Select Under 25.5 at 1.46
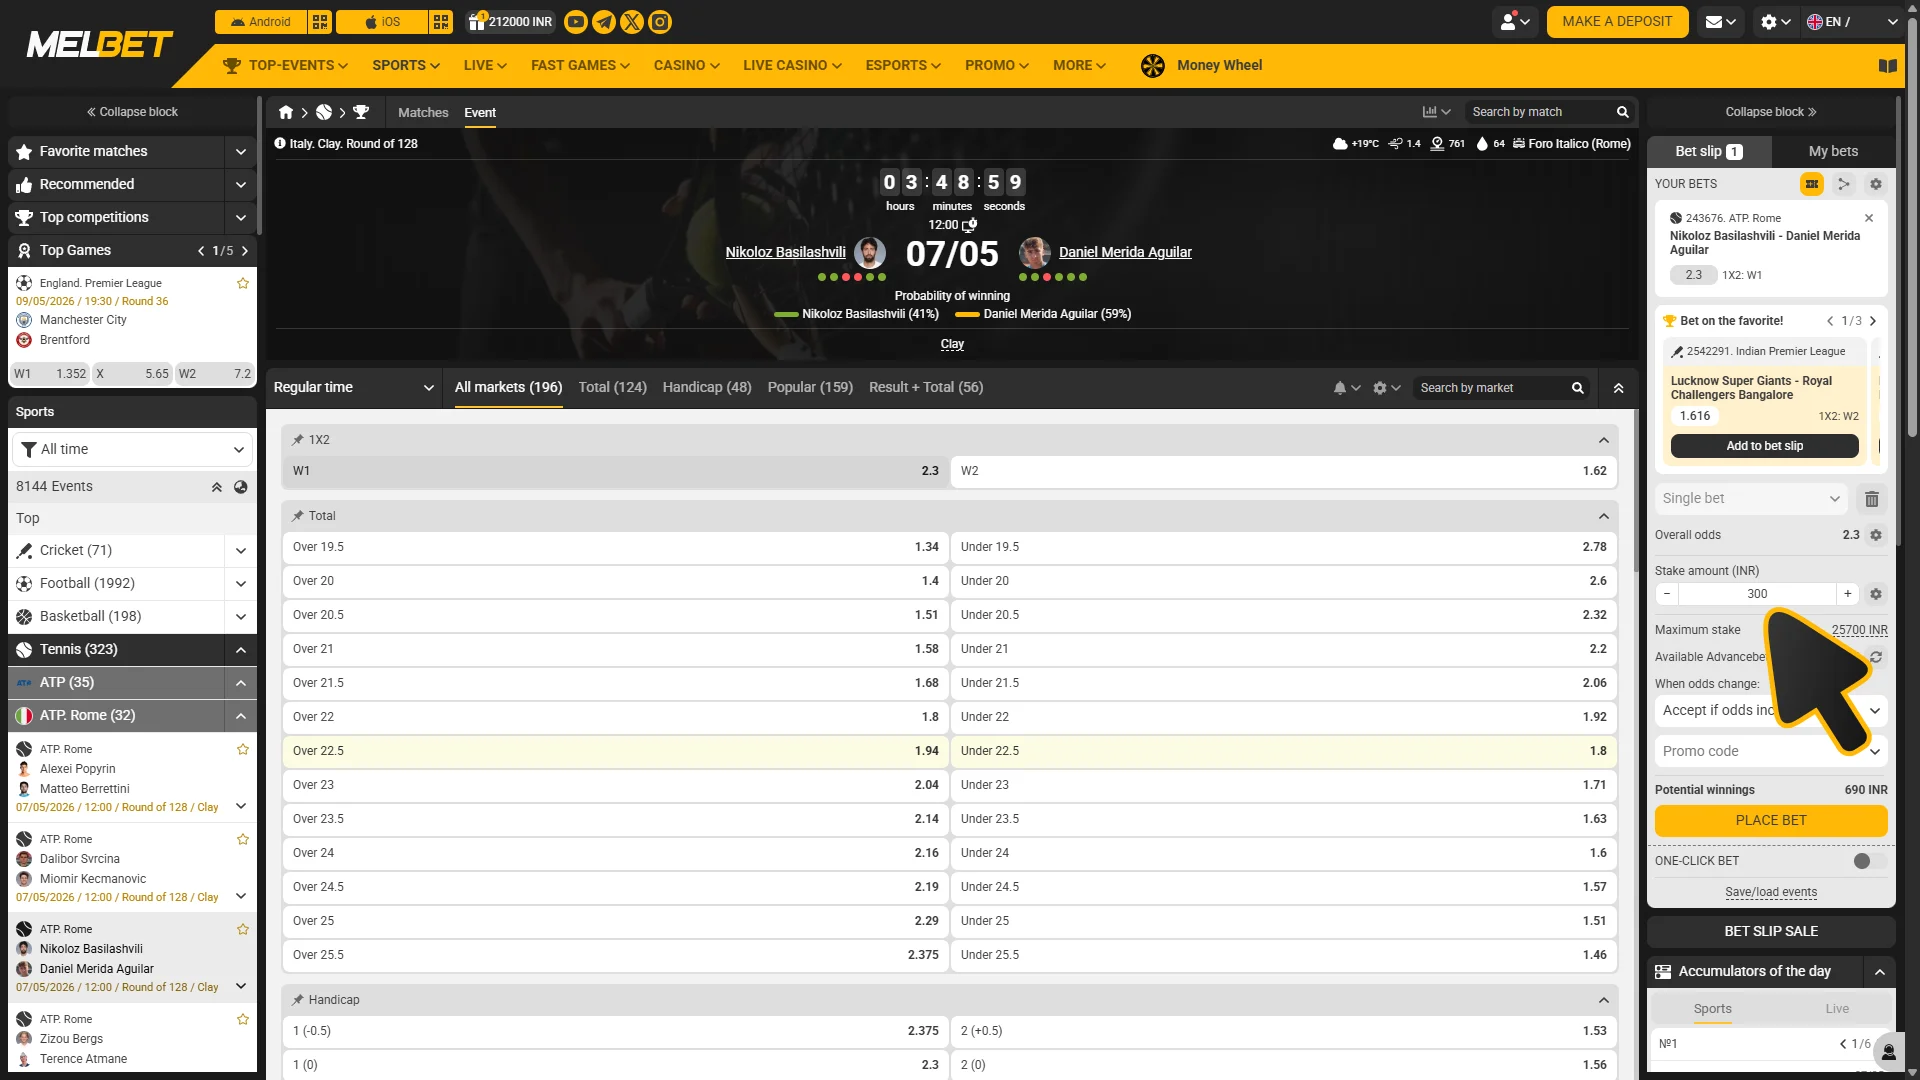Screen dimensions: 1920x1080 click(1284, 955)
